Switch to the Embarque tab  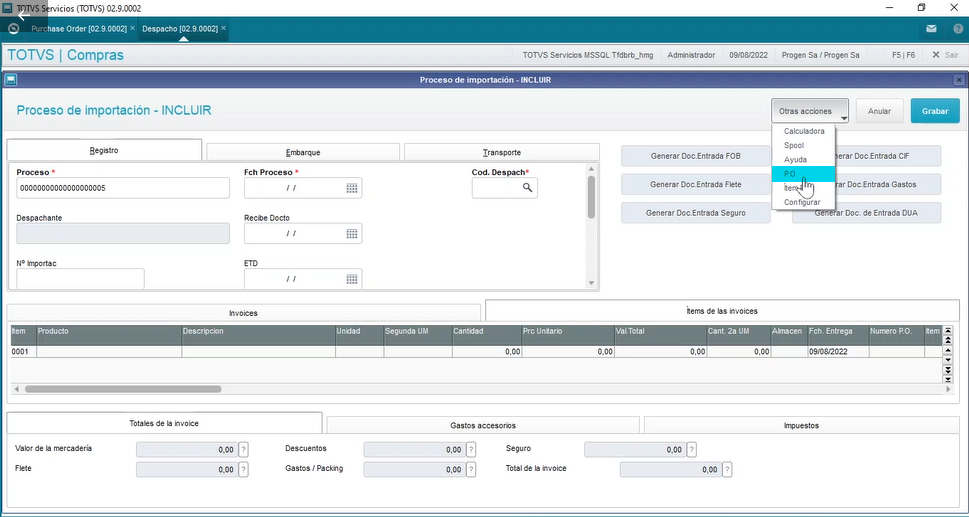click(303, 152)
